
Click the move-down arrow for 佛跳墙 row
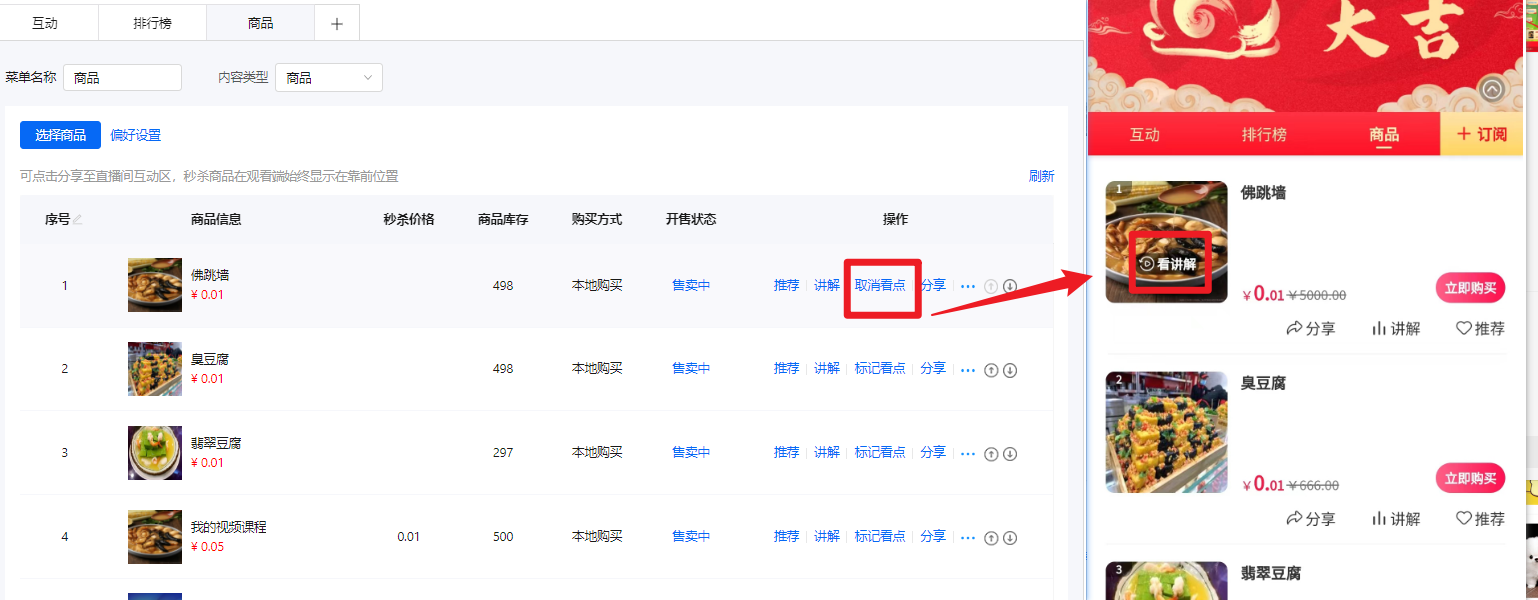pos(1010,286)
